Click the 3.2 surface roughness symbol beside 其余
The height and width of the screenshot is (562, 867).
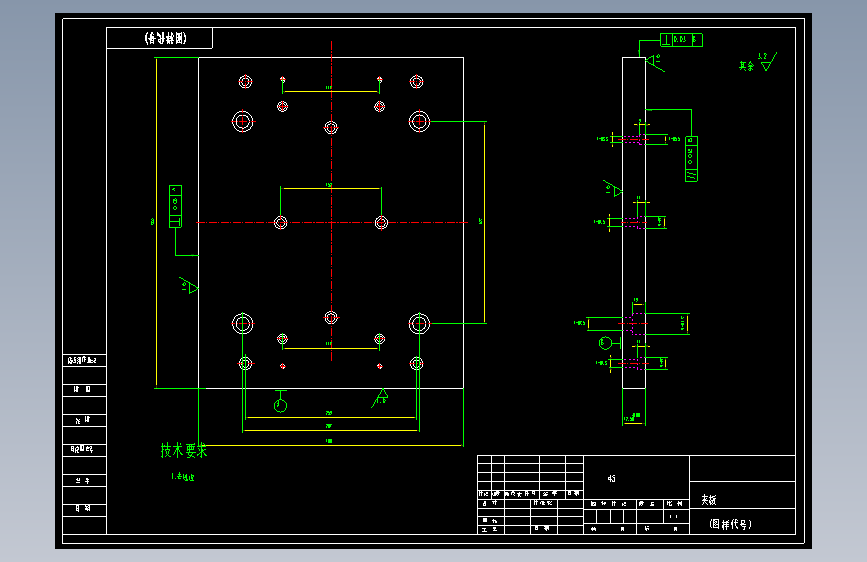[768, 61]
